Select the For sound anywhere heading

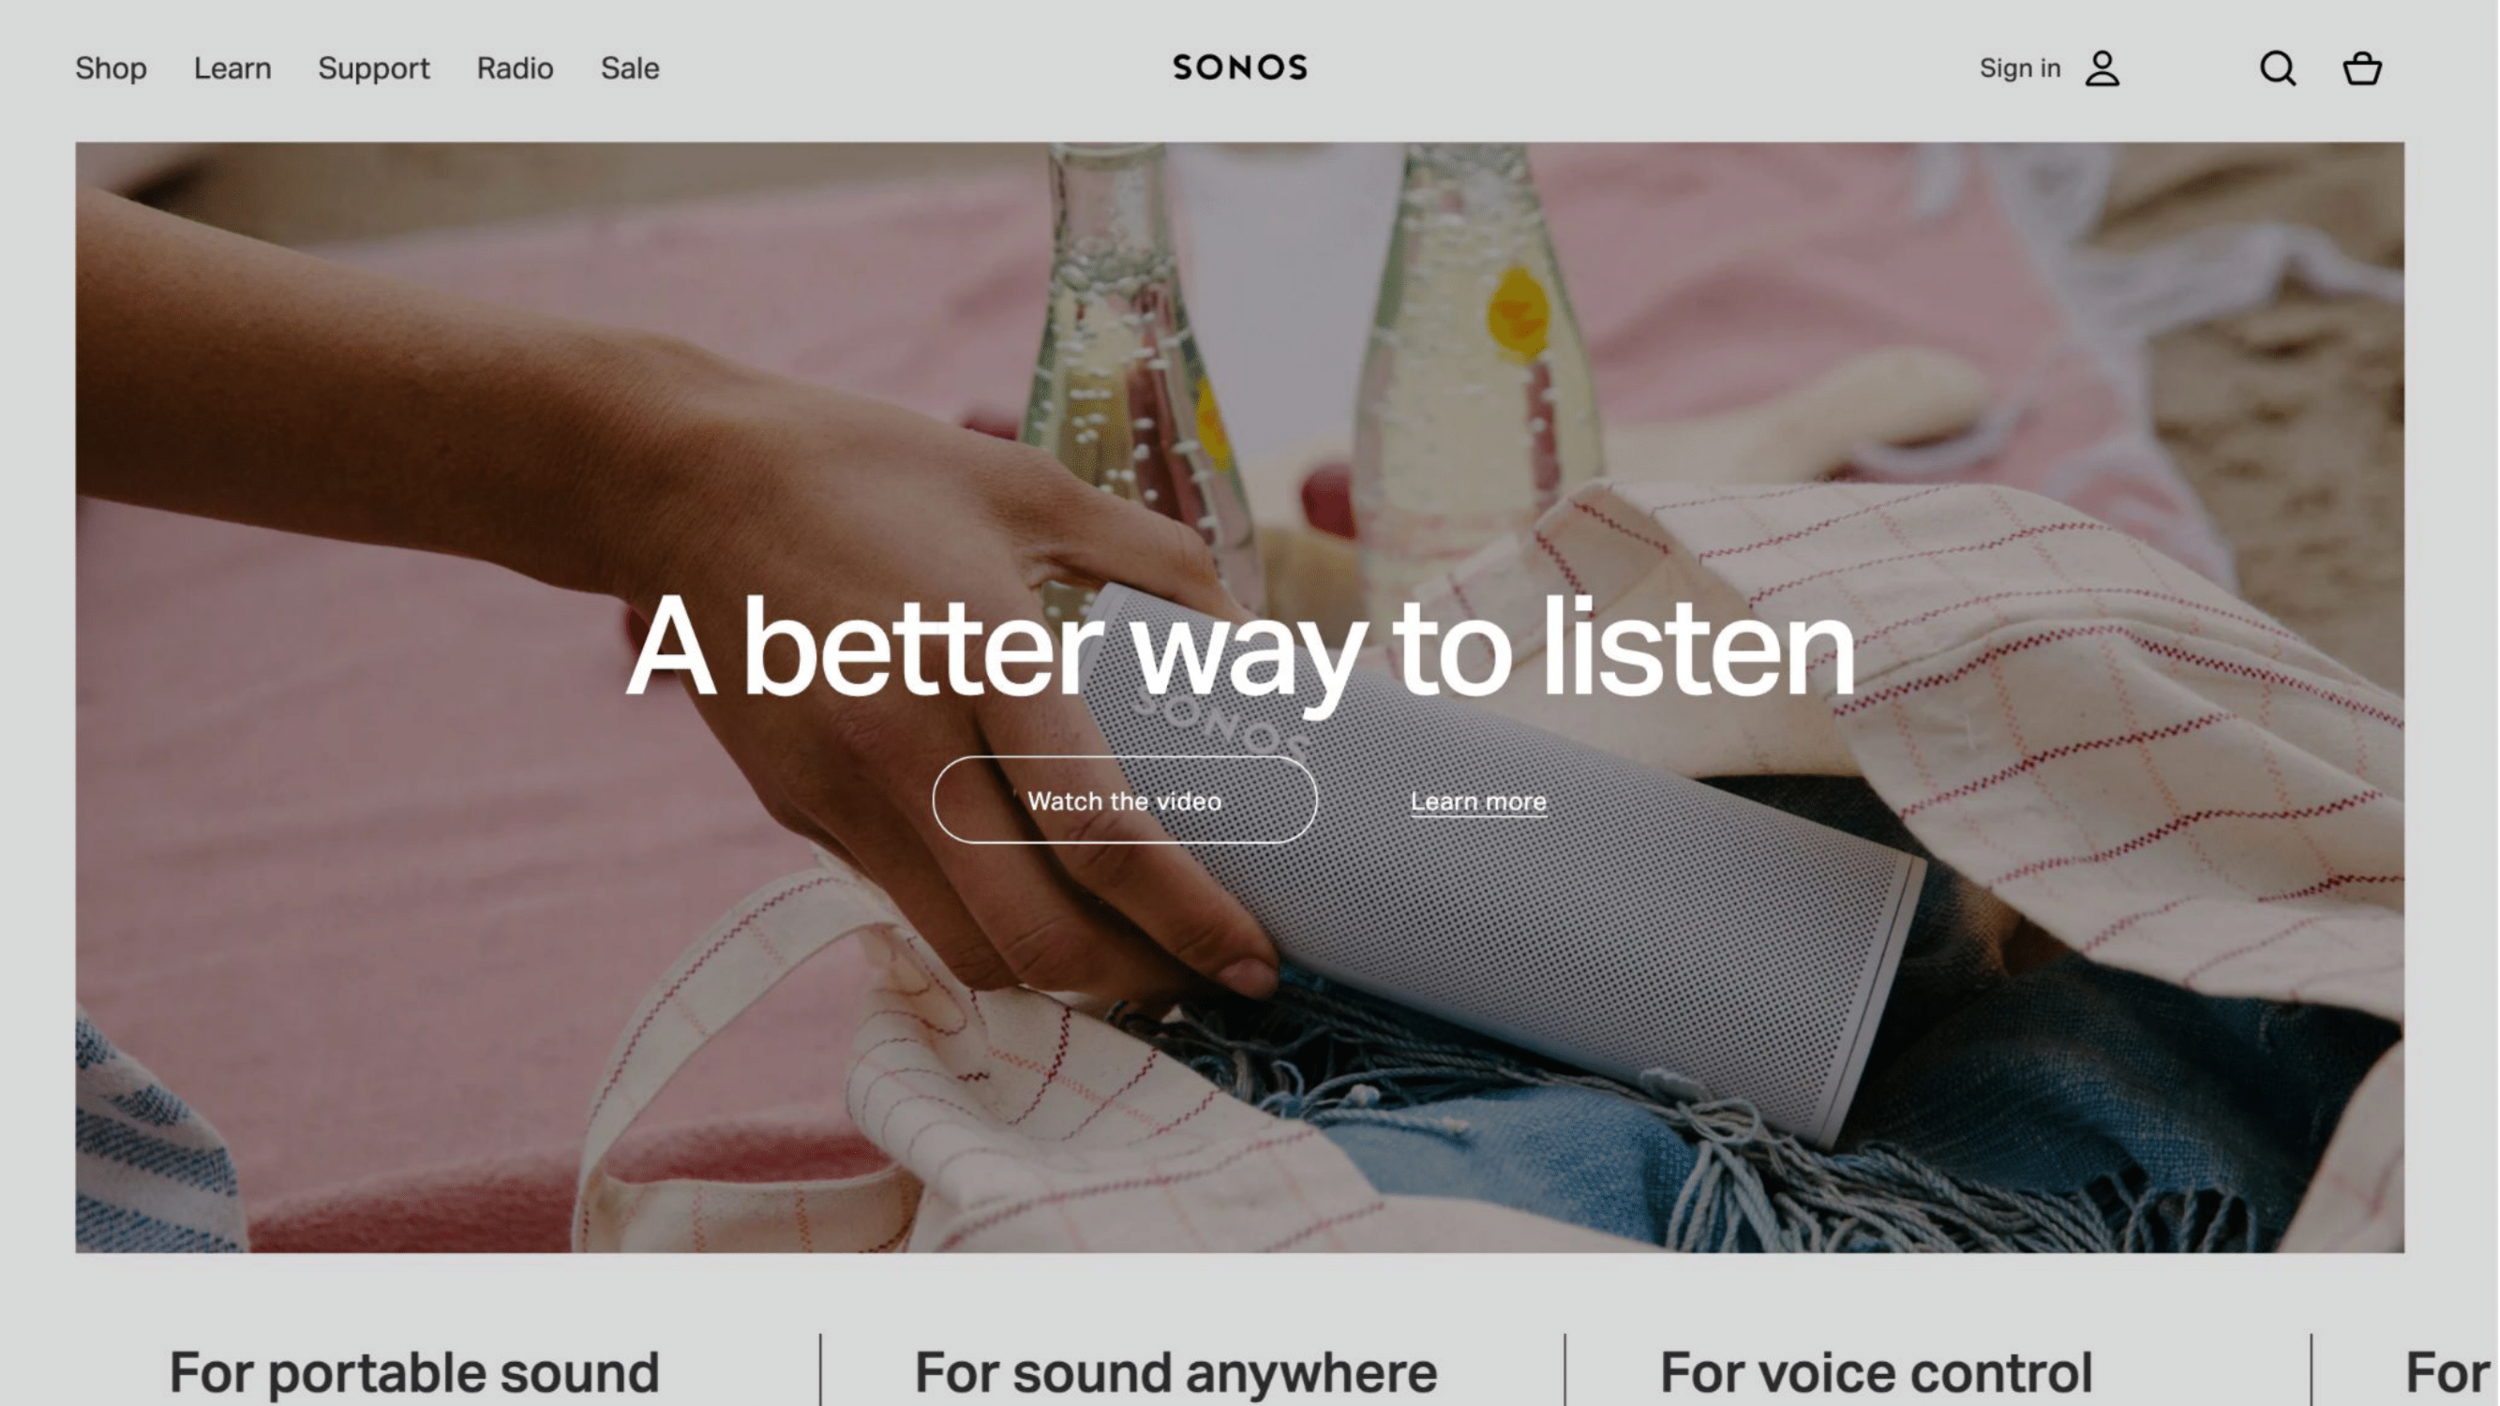(1175, 1372)
